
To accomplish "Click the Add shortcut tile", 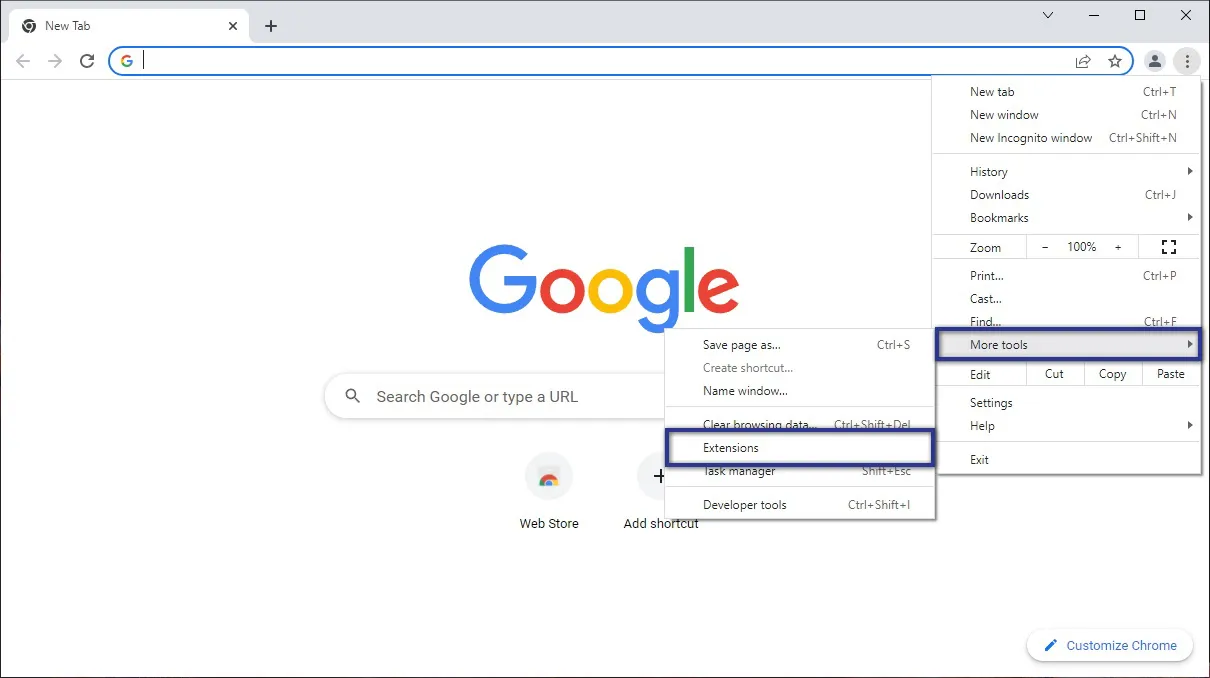I will click(661, 477).
